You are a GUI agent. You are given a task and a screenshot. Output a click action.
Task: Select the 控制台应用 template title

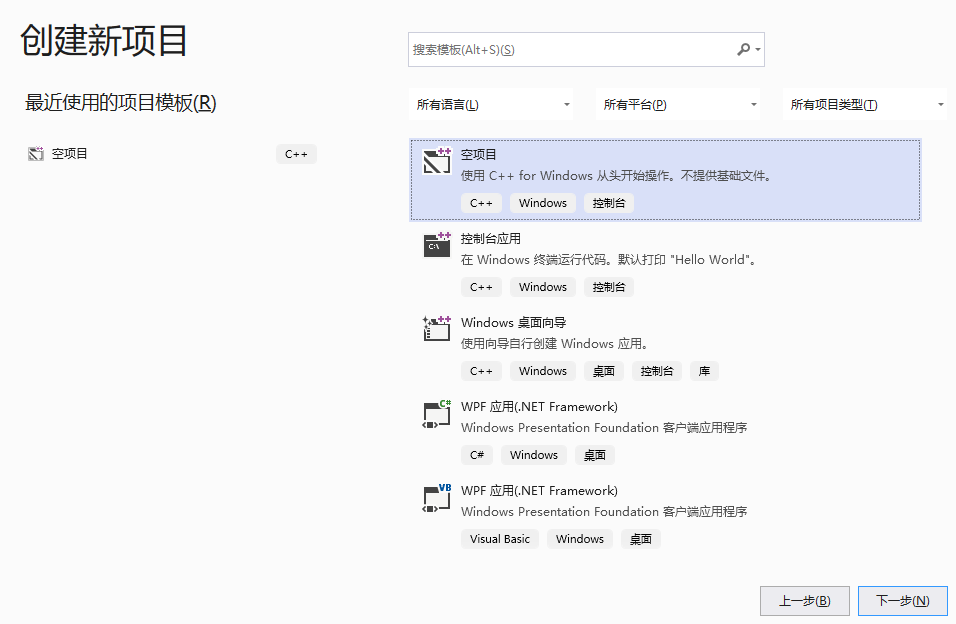click(x=491, y=238)
